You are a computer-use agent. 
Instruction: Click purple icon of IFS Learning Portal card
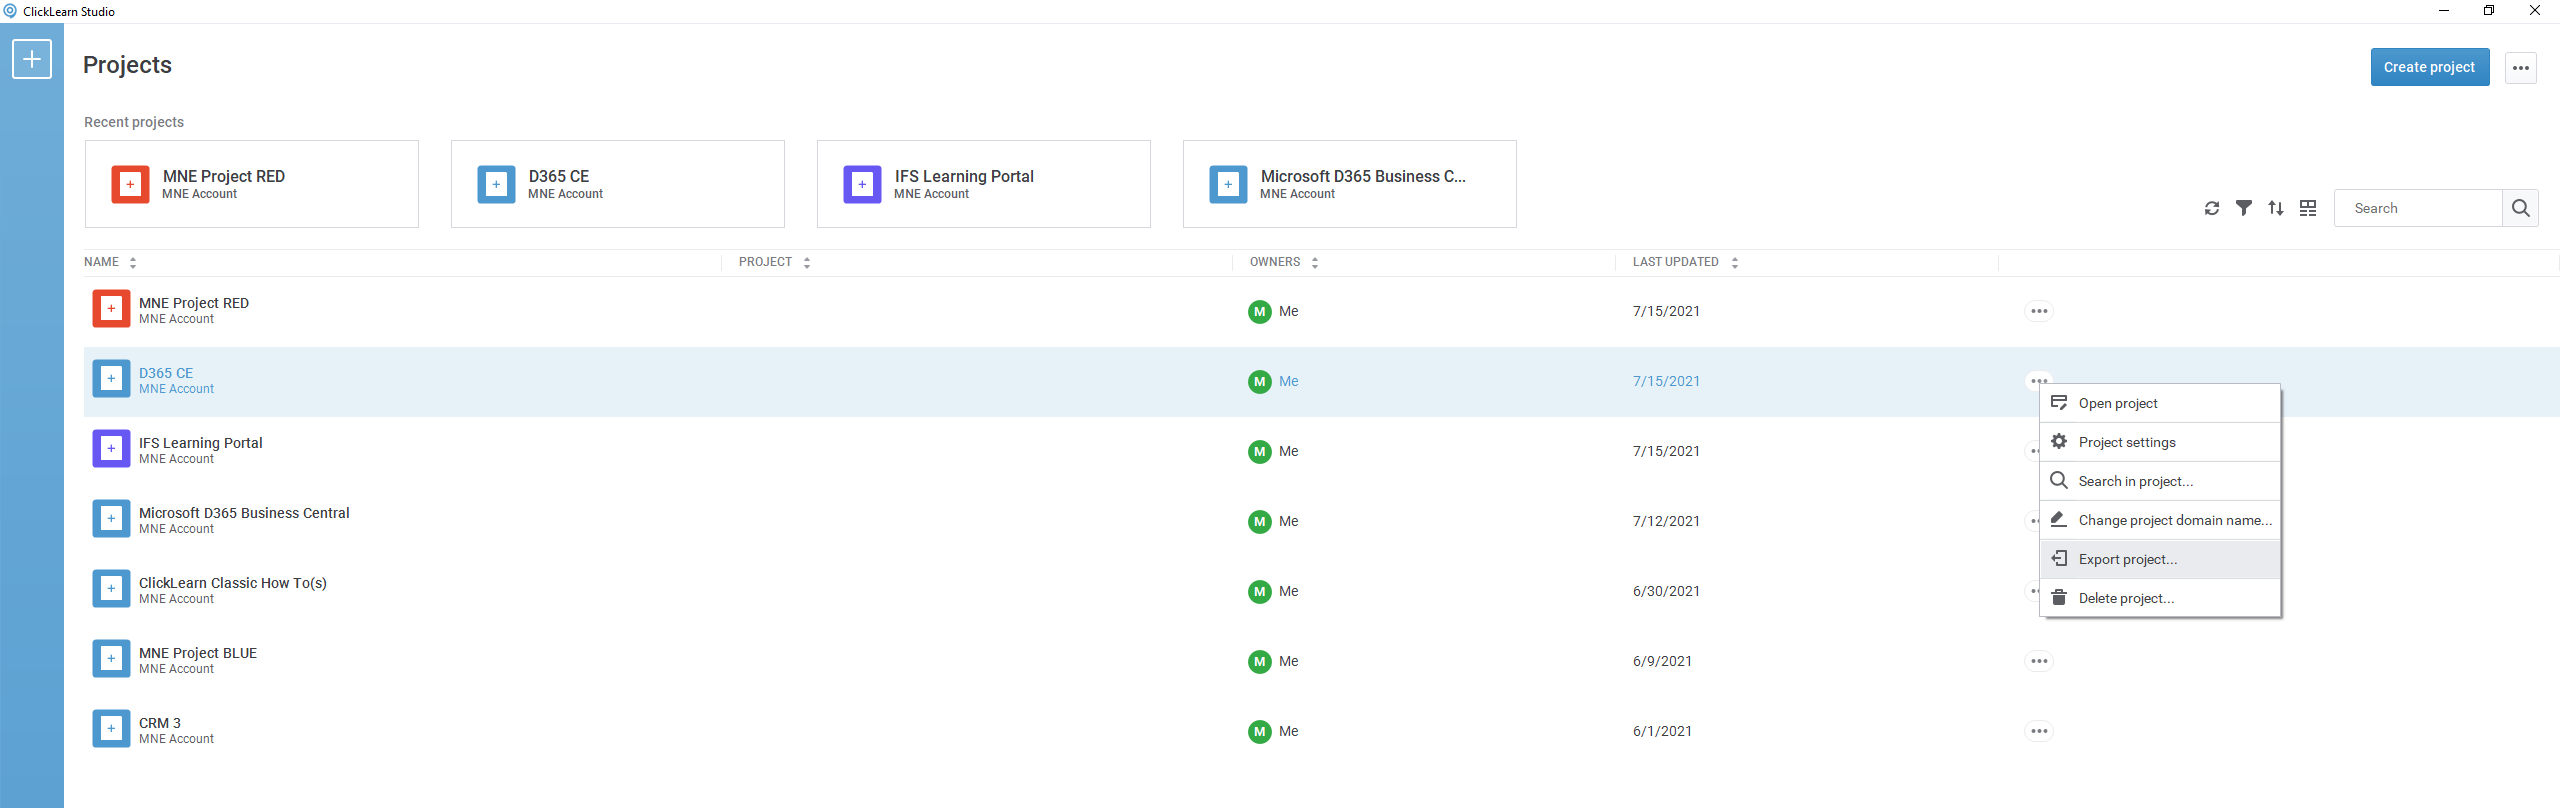pyautogui.click(x=862, y=184)
